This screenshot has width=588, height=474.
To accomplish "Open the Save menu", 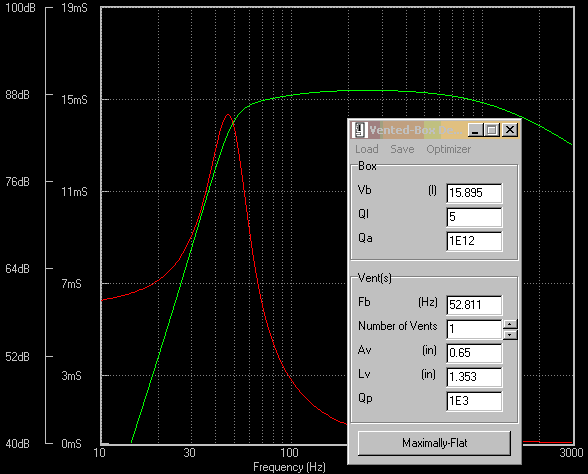I will [x=402, y=149].
